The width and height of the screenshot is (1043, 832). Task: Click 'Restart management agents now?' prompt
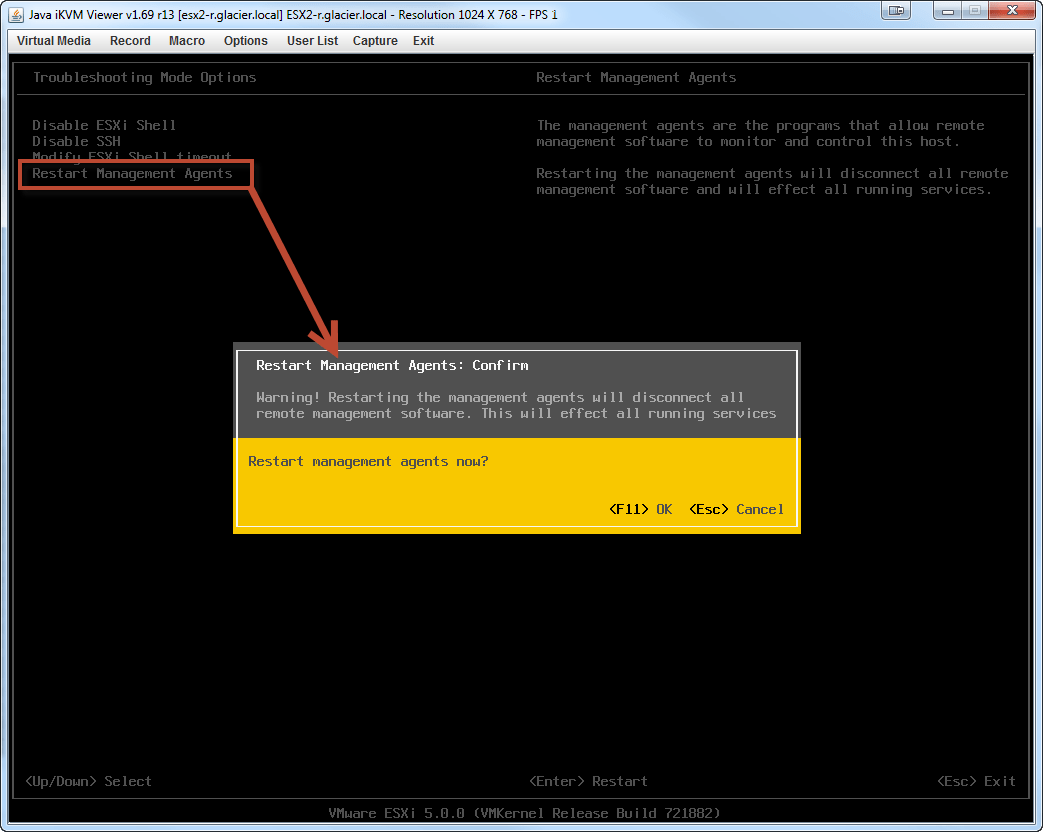tap(368, 462)
